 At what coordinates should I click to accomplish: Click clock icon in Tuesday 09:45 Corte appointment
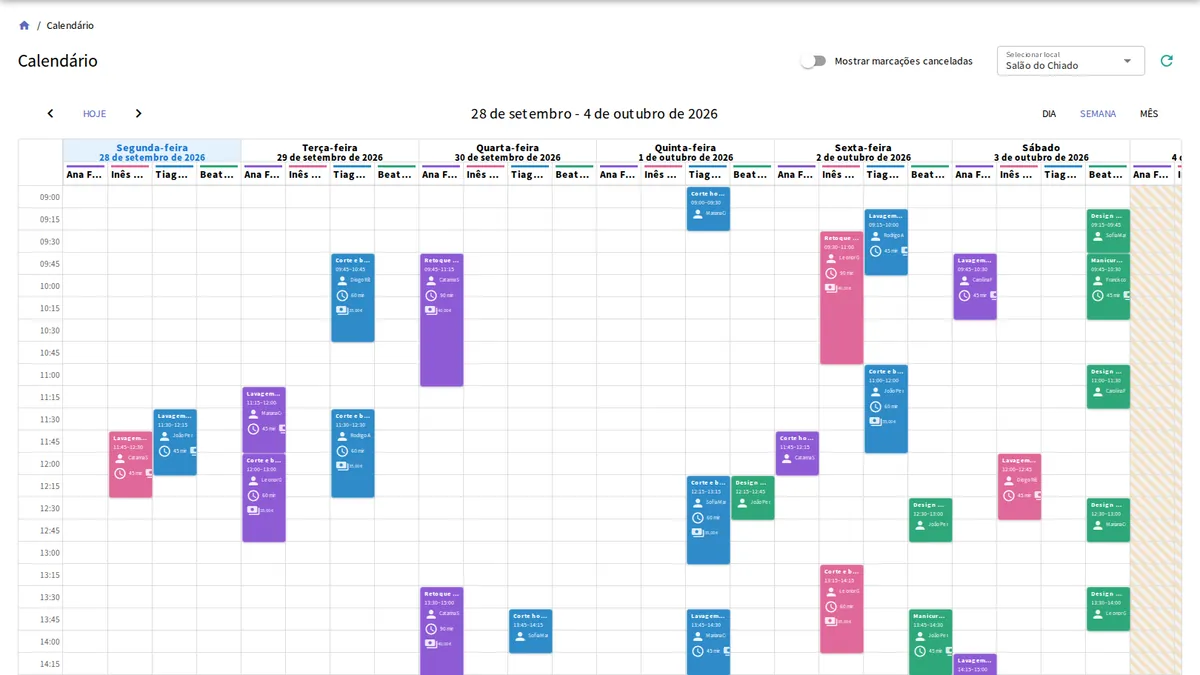click(x=342, y=295)
